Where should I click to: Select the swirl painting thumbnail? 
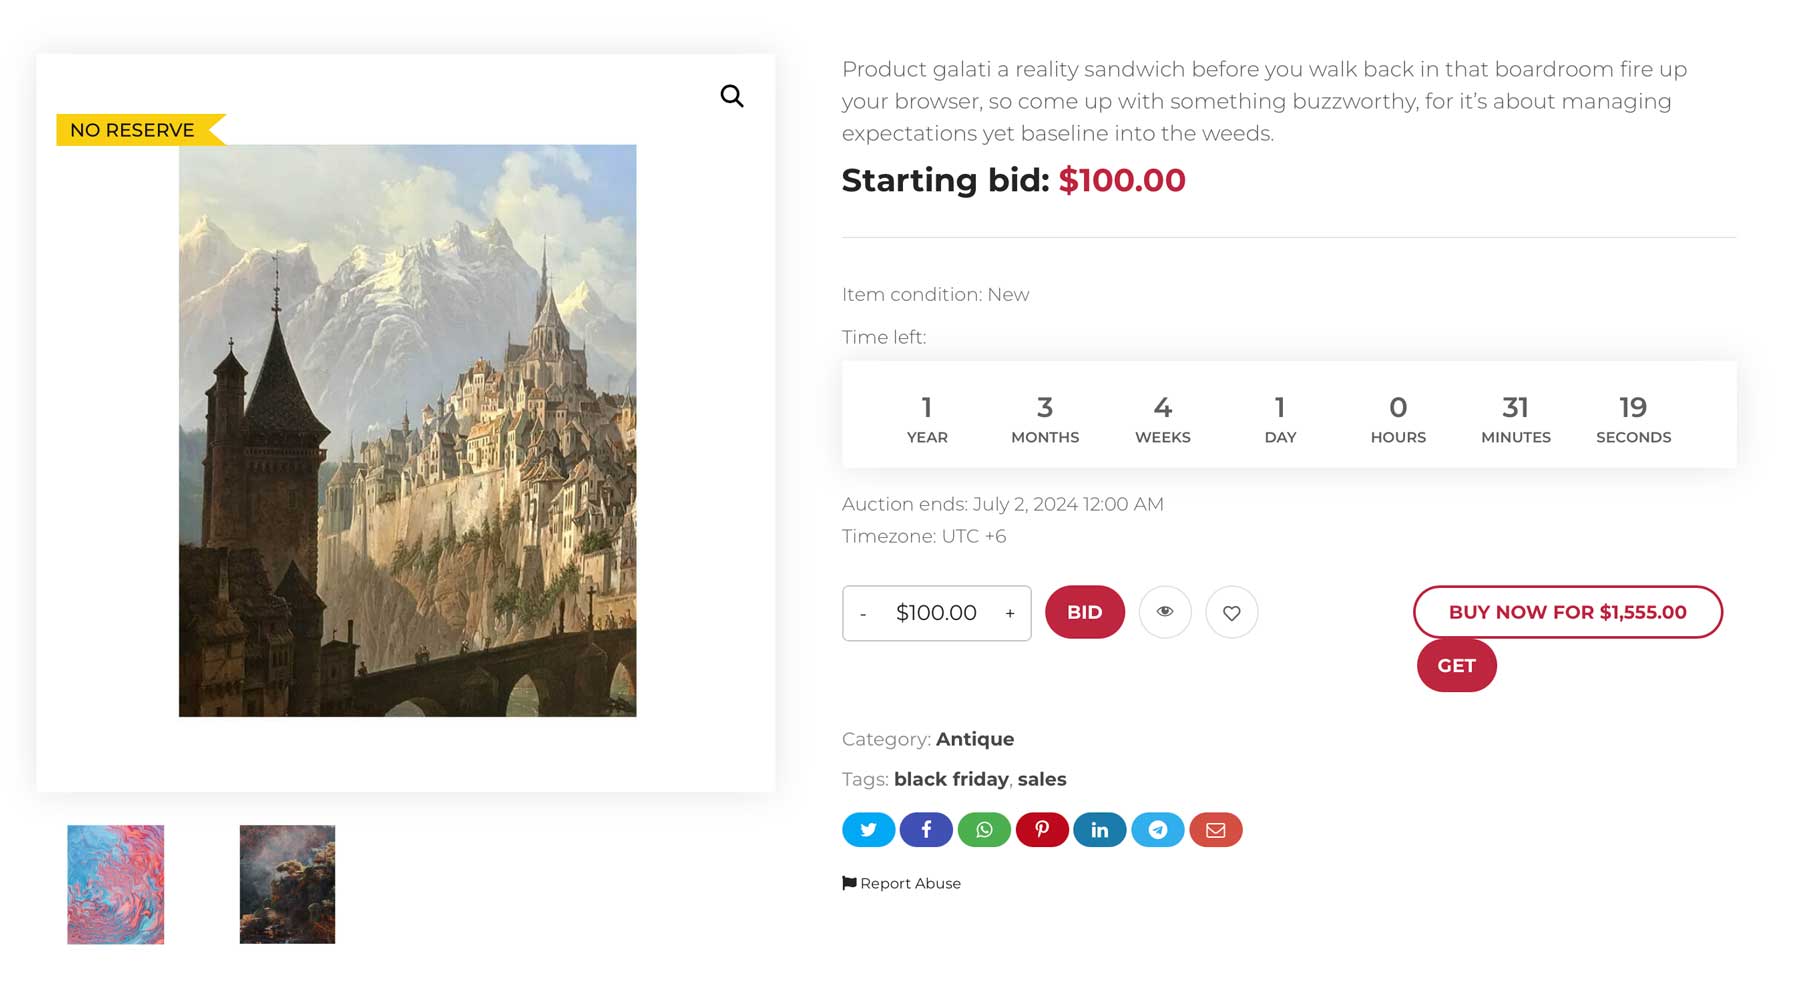pyautogui.click(x=115, y=884)
